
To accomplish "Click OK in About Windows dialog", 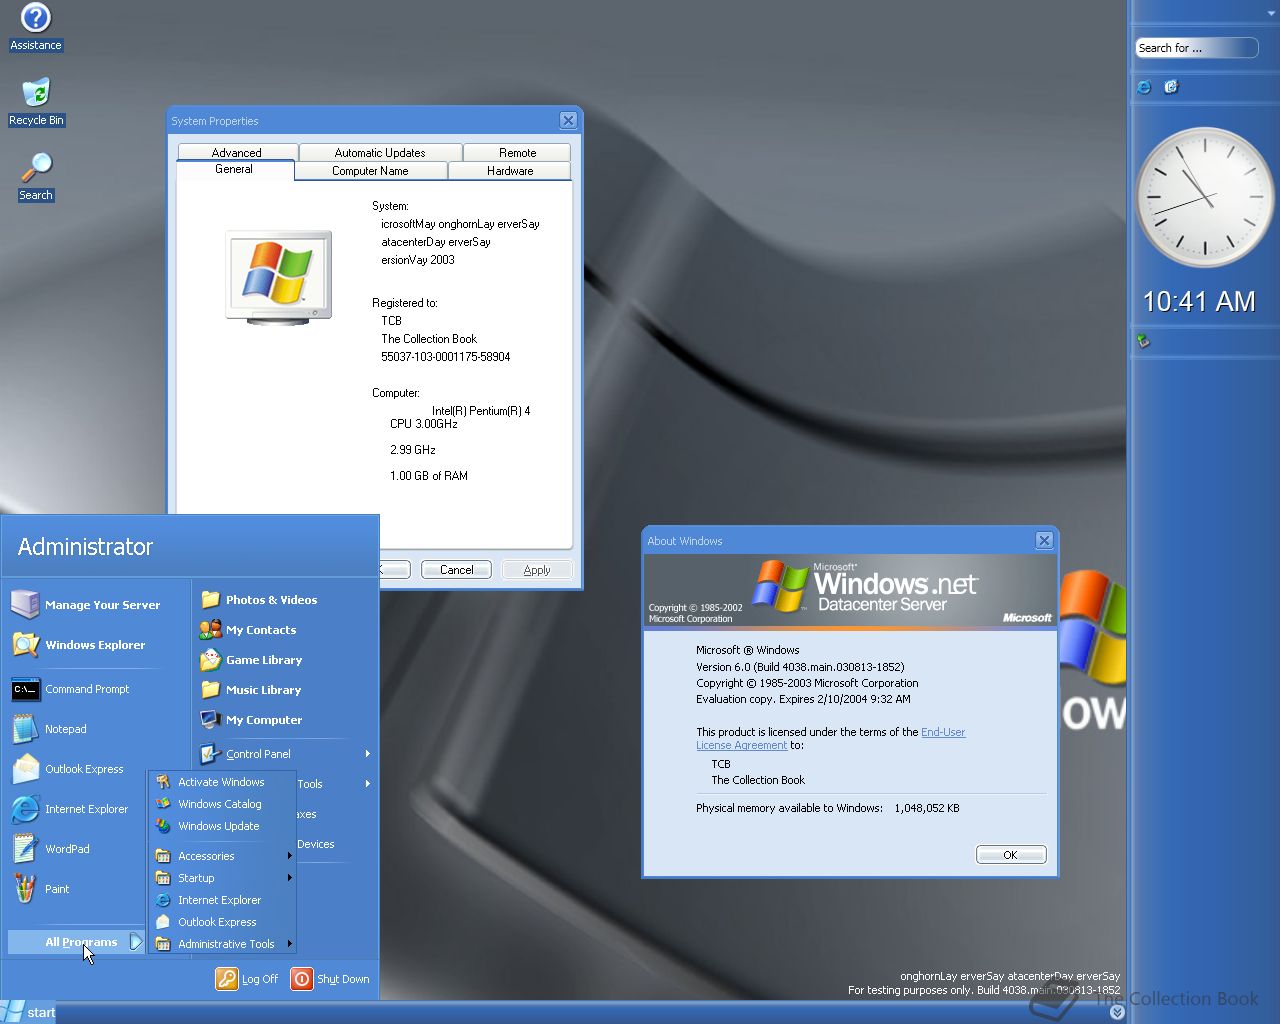I will tap(1010, 855).
